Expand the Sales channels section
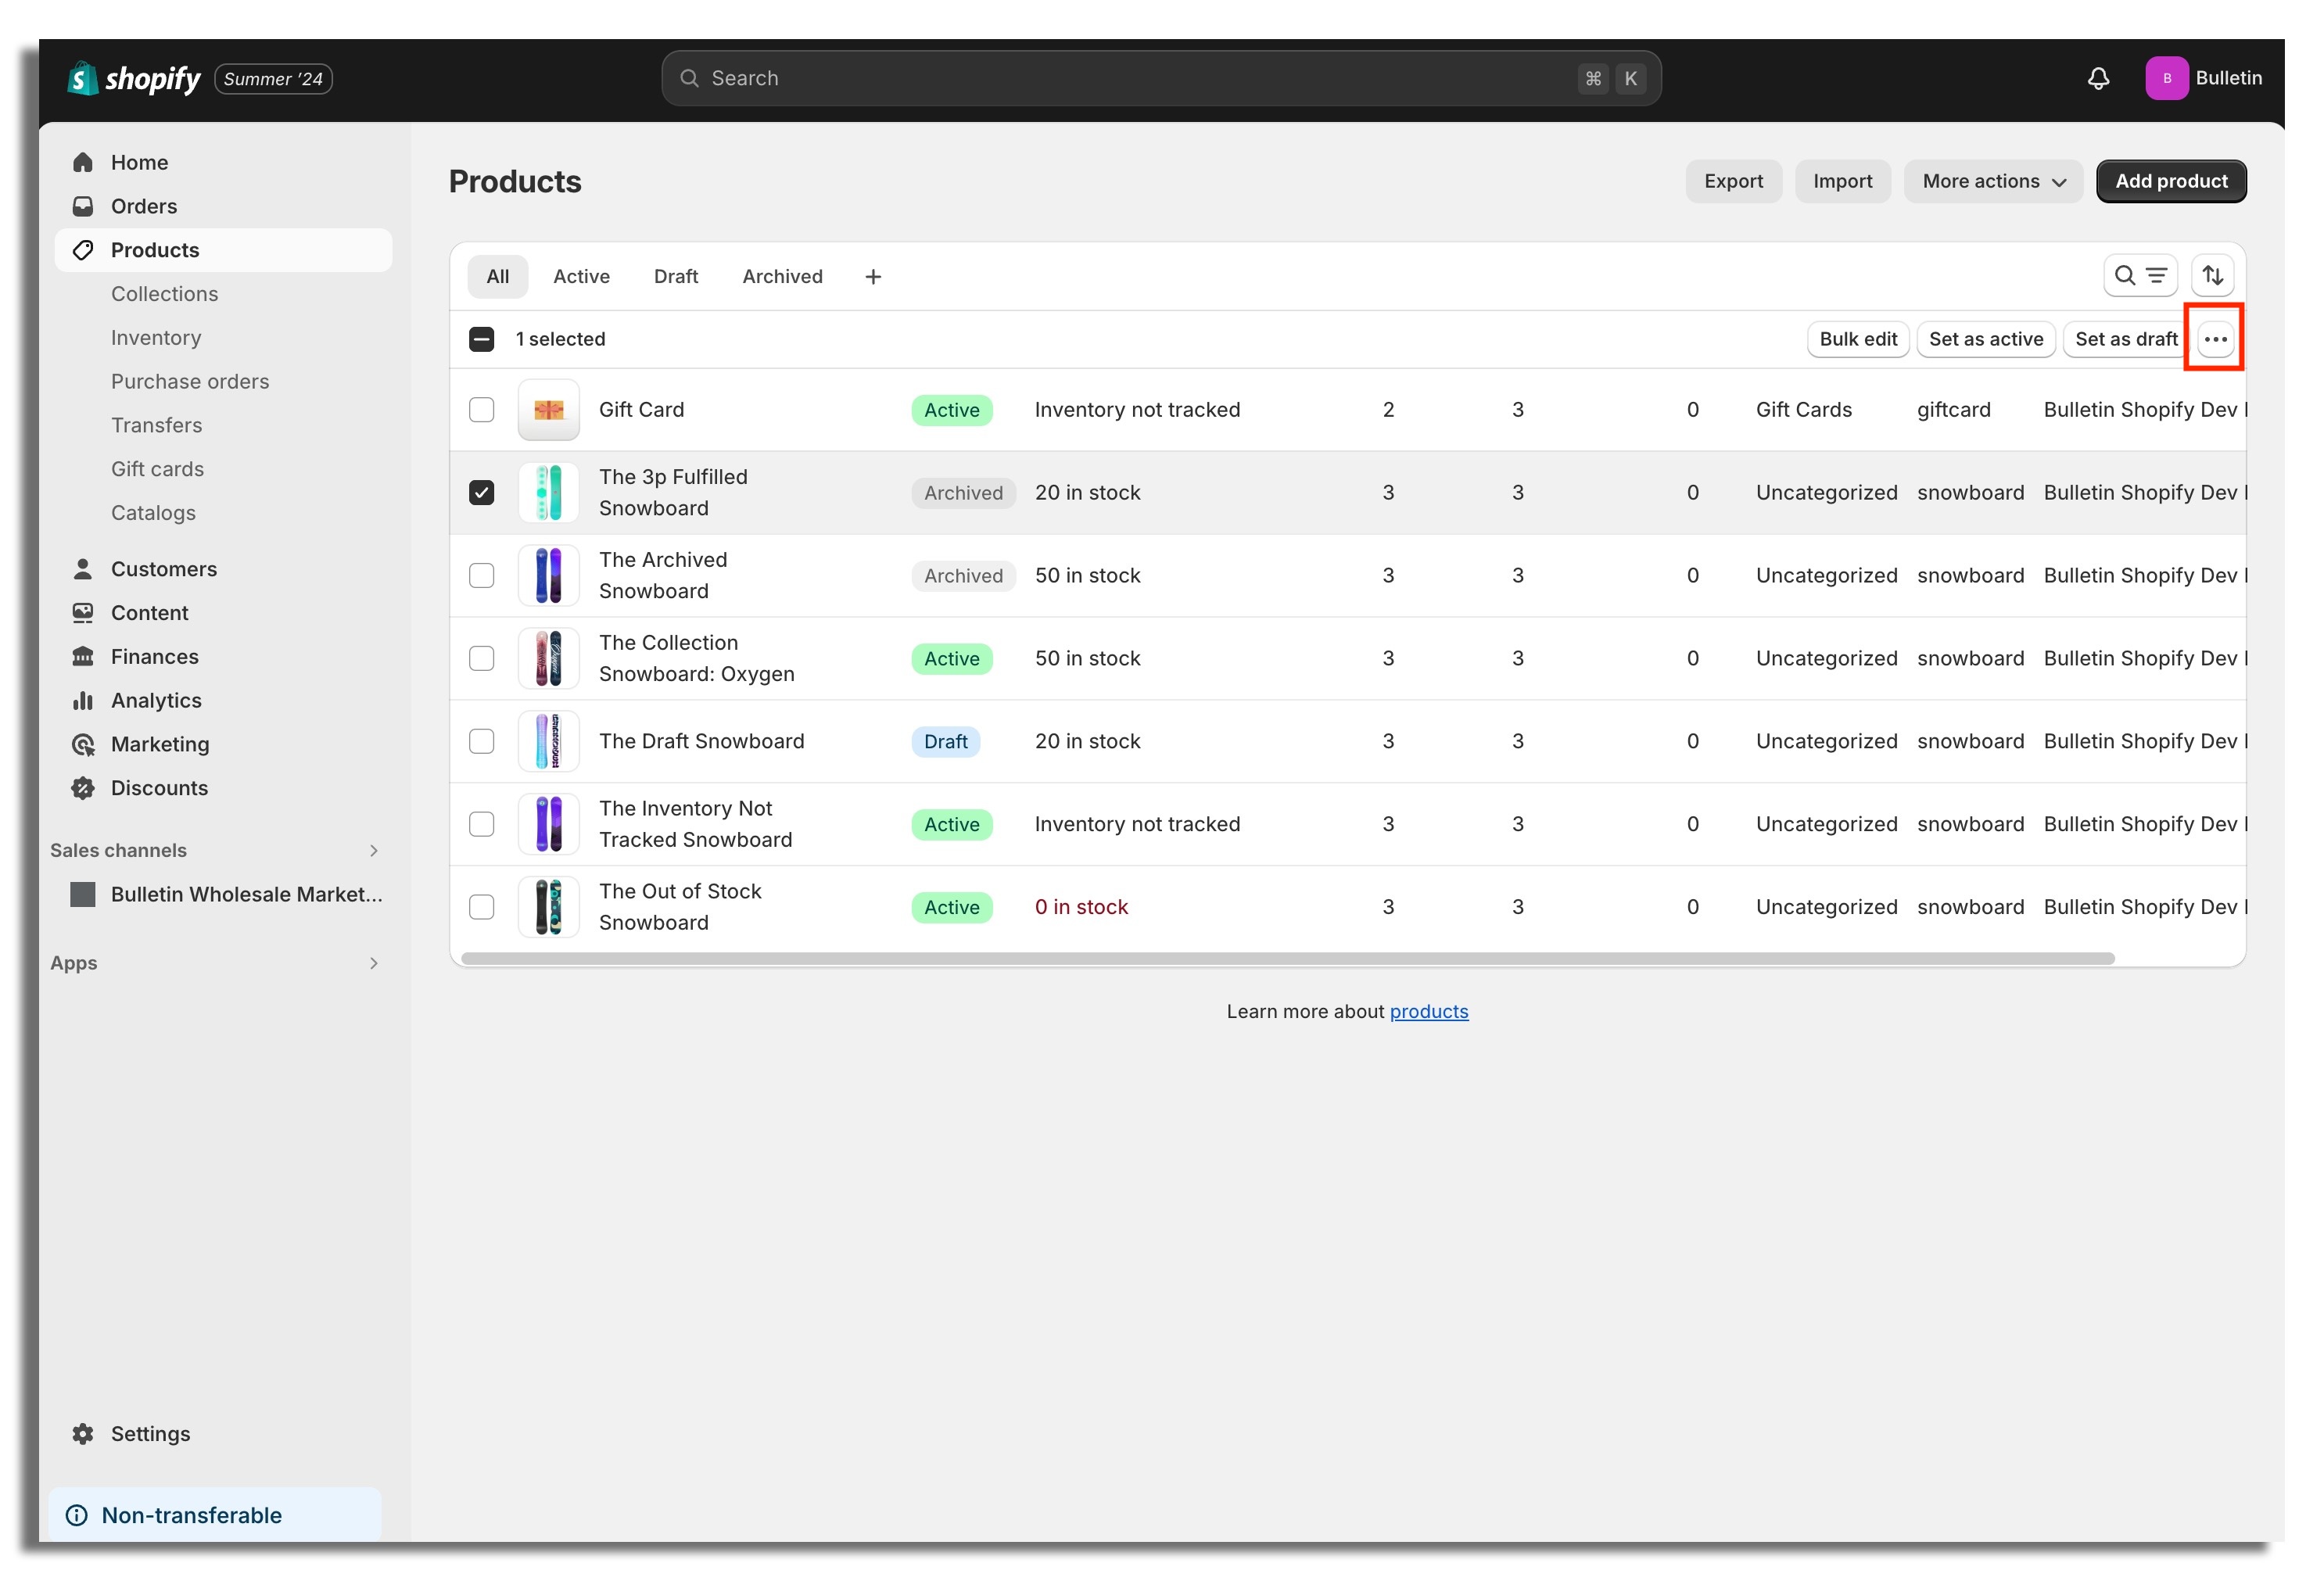The height and width of the screenshot is (1581, 2324). pos(373,851)
